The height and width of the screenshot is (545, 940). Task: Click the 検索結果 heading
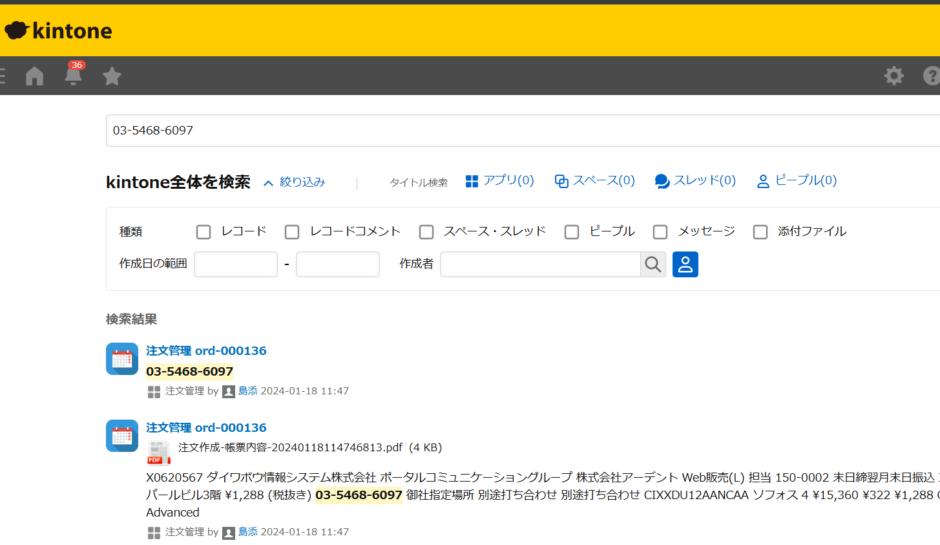[x=131, y=319]
